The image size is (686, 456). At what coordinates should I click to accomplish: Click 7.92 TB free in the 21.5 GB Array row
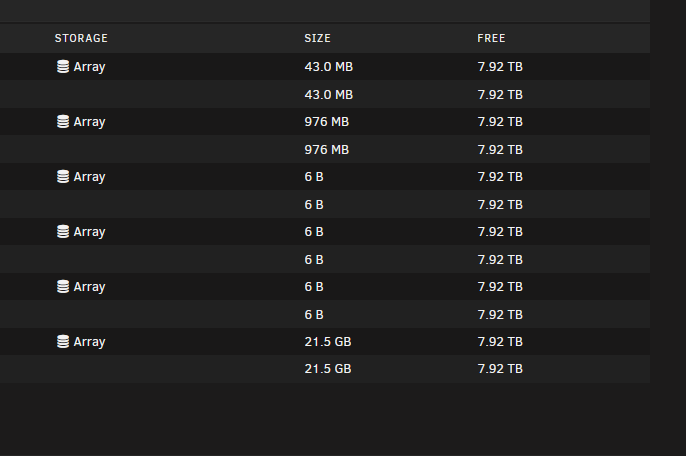[x=500, y=341]
